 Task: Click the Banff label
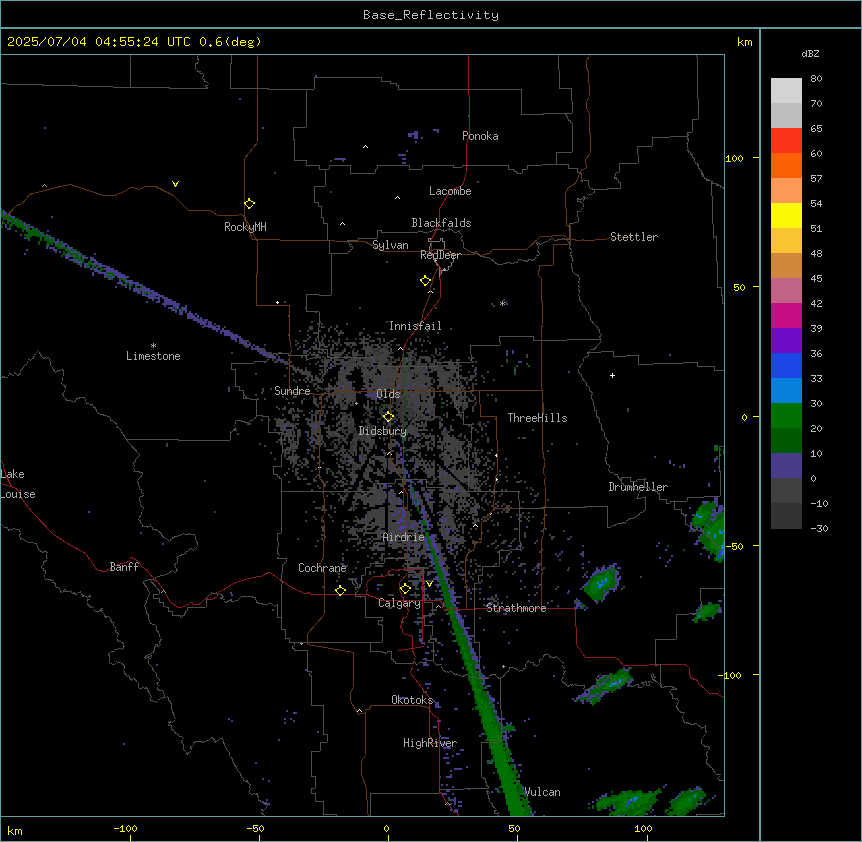[x=124, y=567]
